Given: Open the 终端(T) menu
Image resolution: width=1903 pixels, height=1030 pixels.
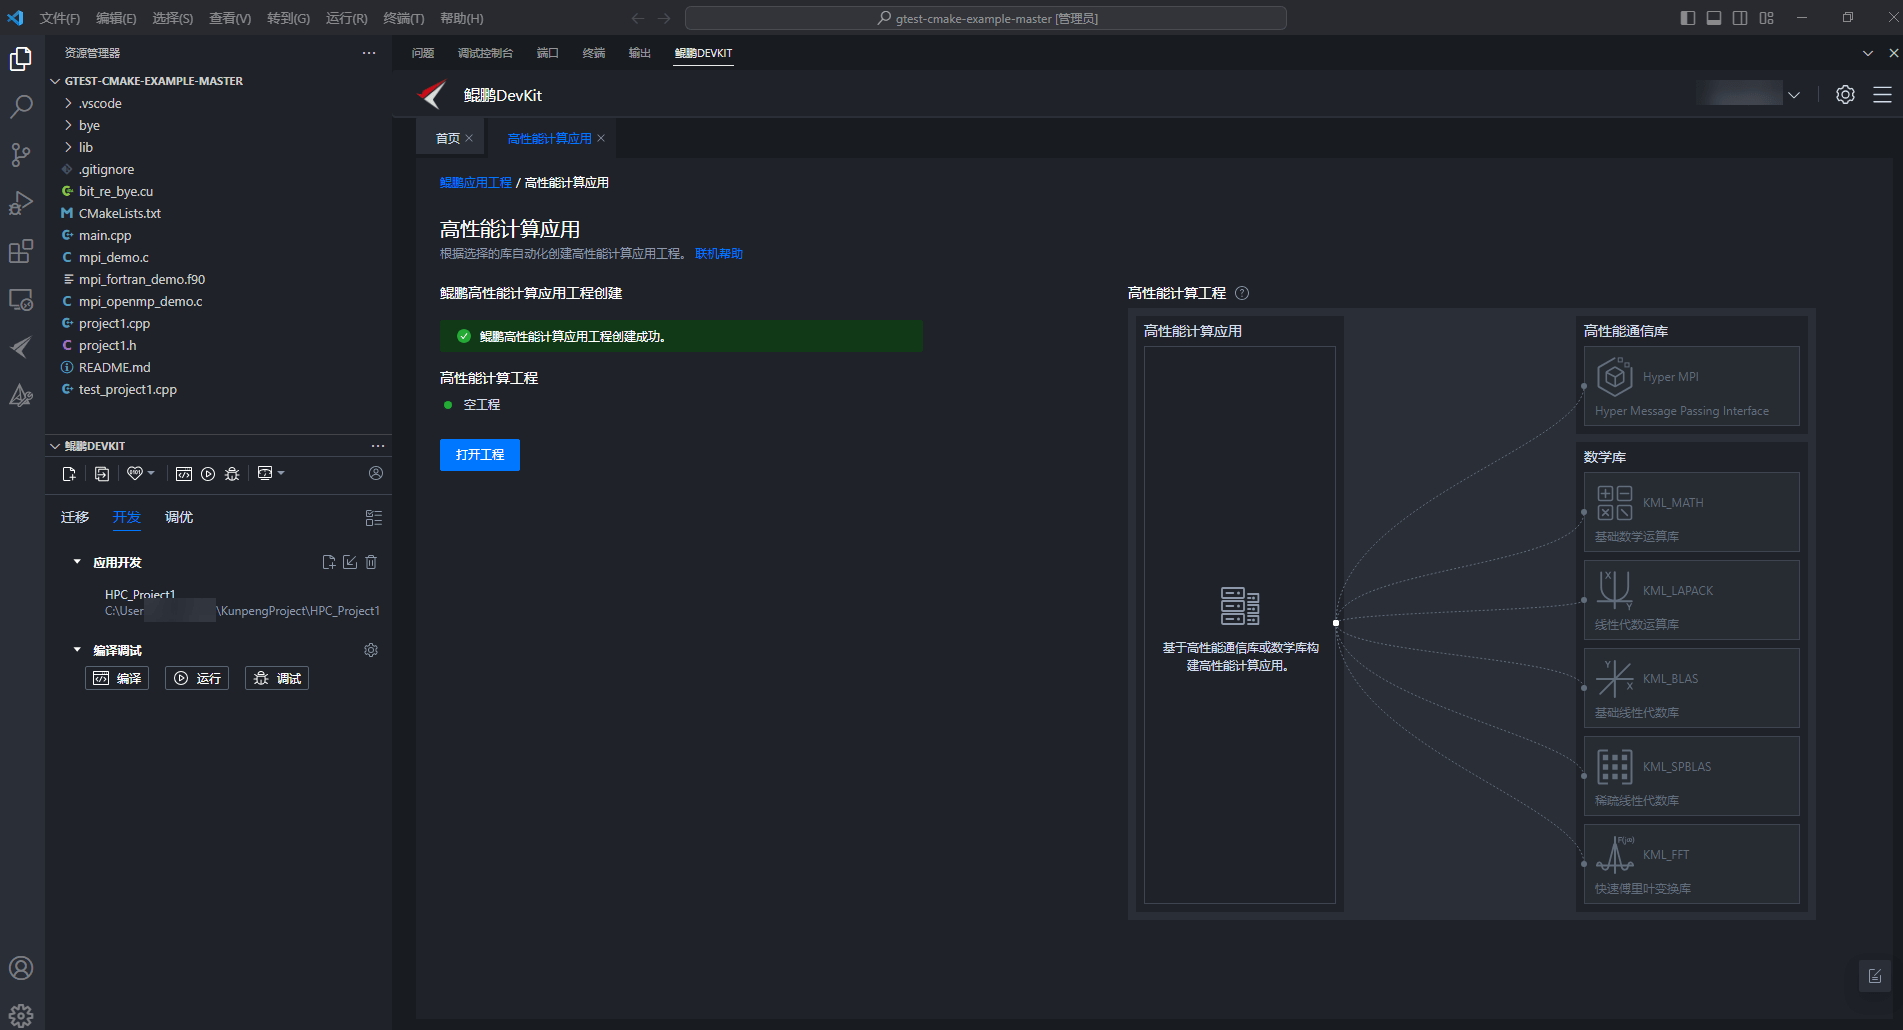Looking at the screenshot, I should (x=404, y=18).
